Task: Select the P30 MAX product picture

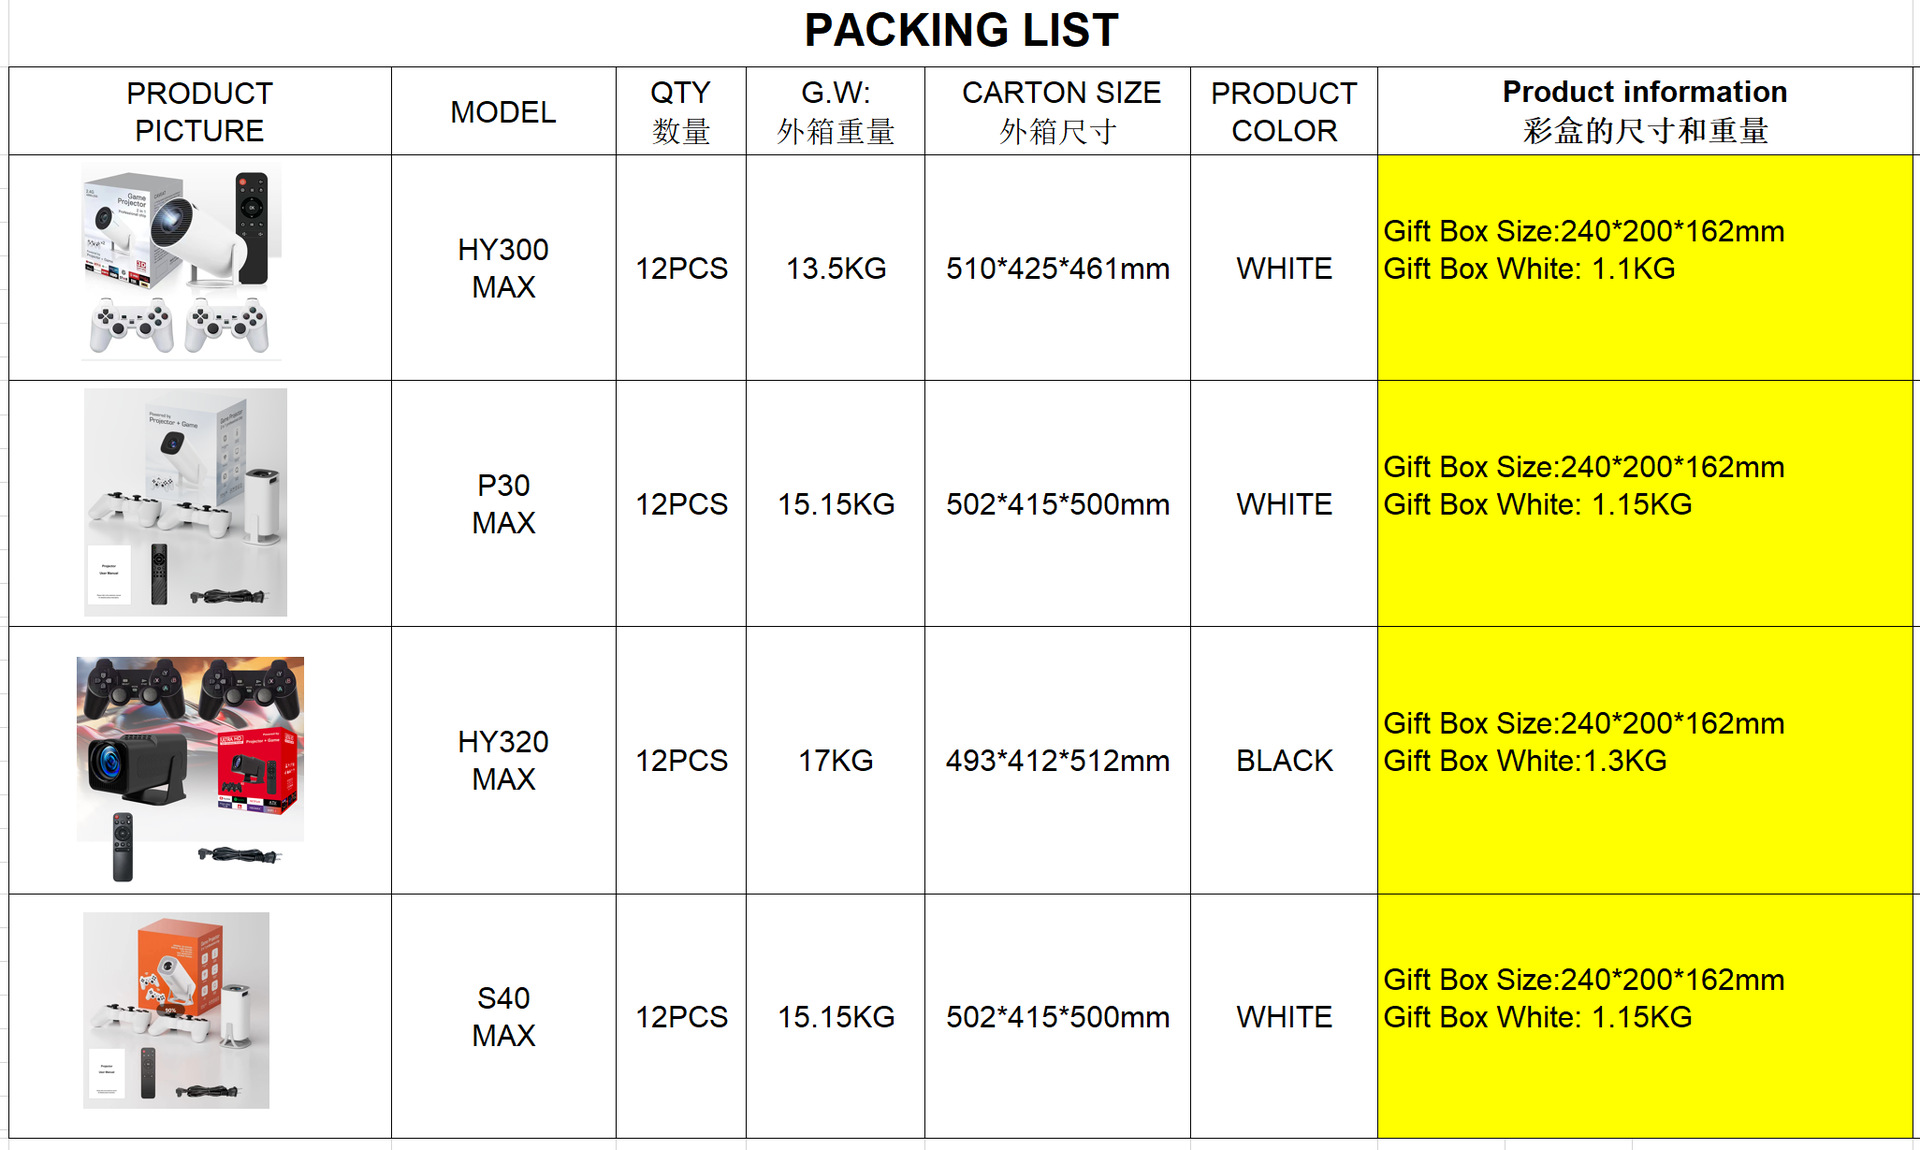Action: [x=186, y=502]
